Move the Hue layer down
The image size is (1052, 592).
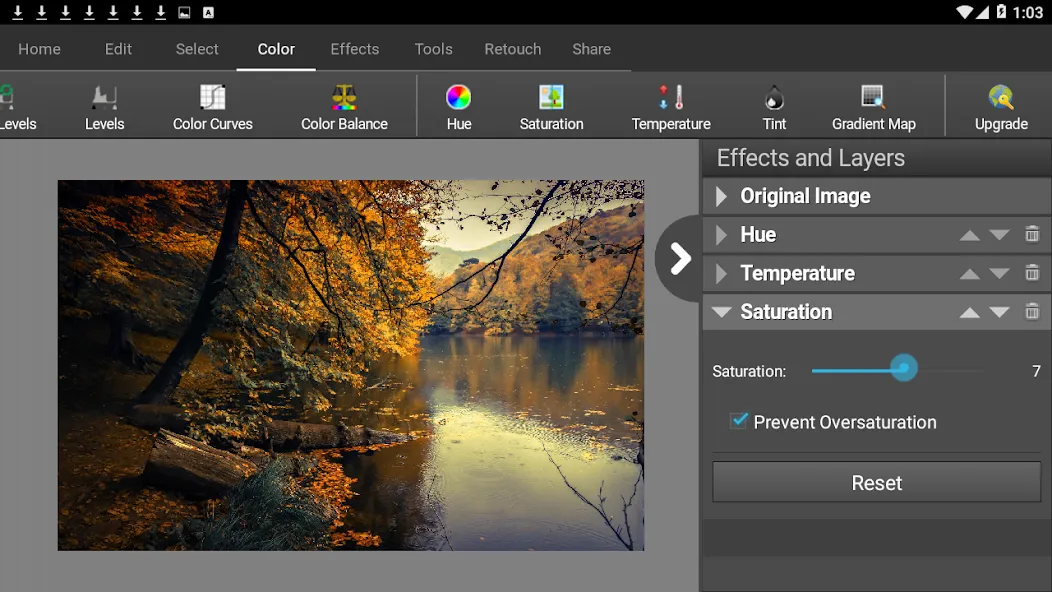(x=999, y=235)
